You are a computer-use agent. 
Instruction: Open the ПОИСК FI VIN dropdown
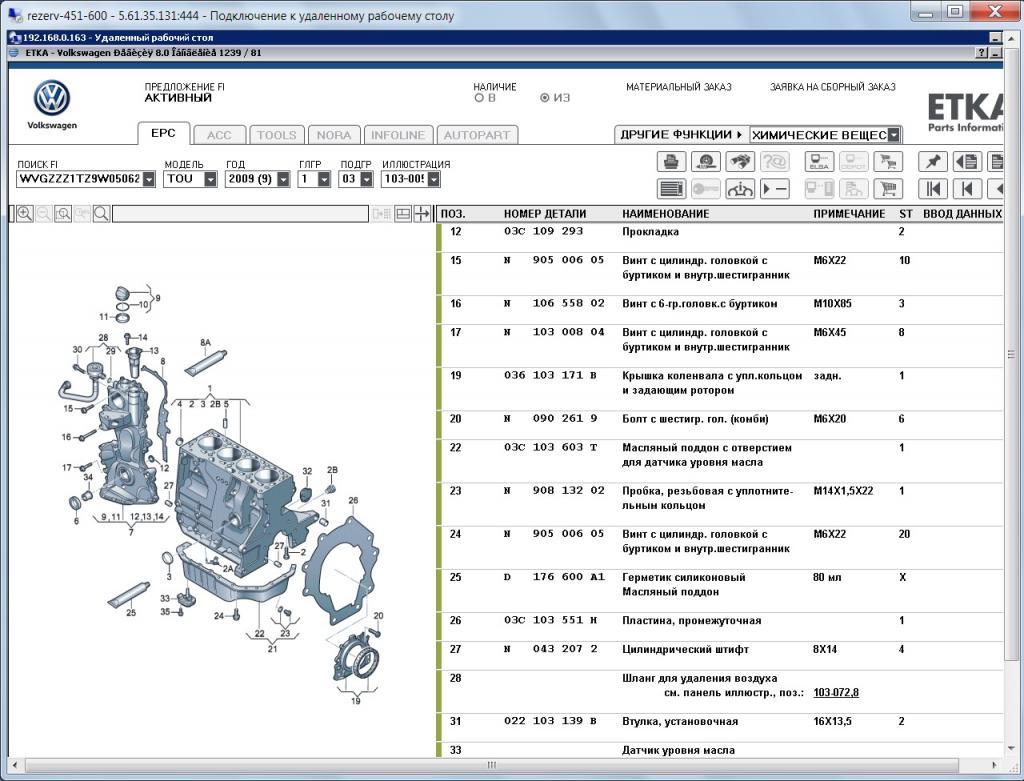149,179
